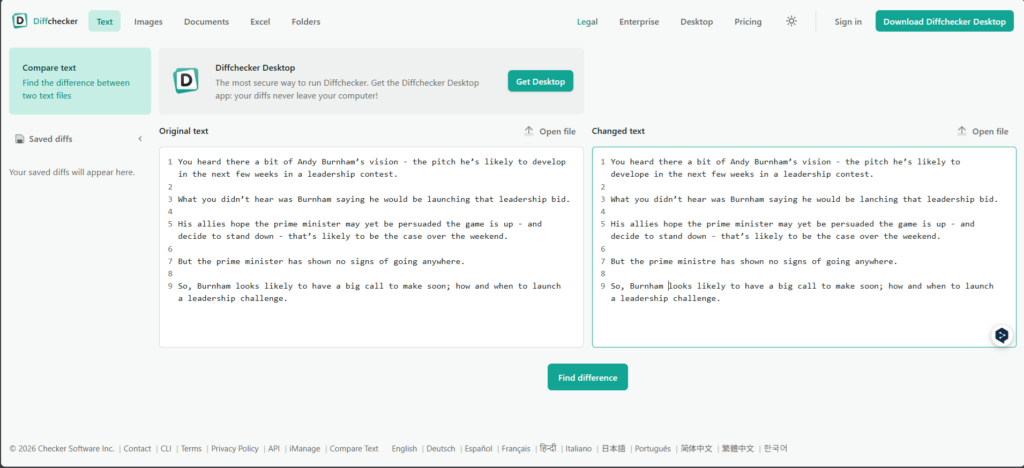Click the Diffchecker Desktop banner logo
The width and height of the screenshot is (1024, 468).
186,80
